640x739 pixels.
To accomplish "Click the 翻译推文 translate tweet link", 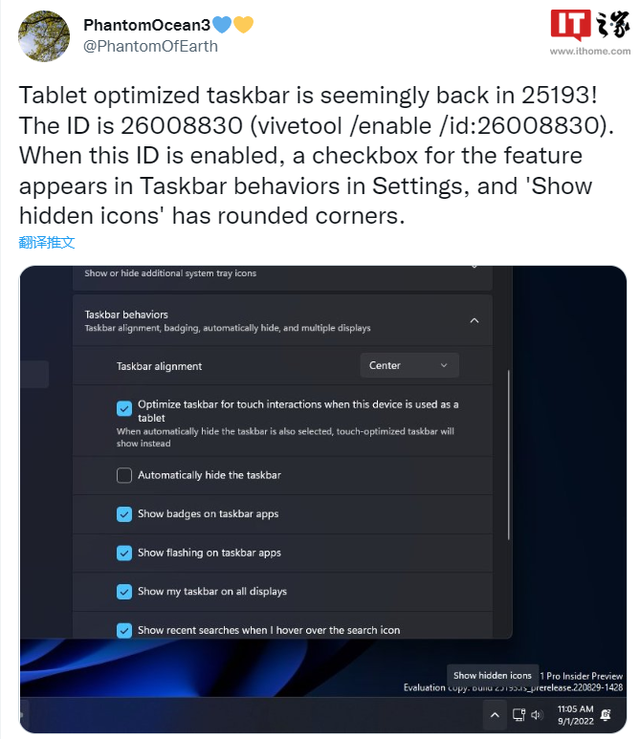I will click(47, 242).
